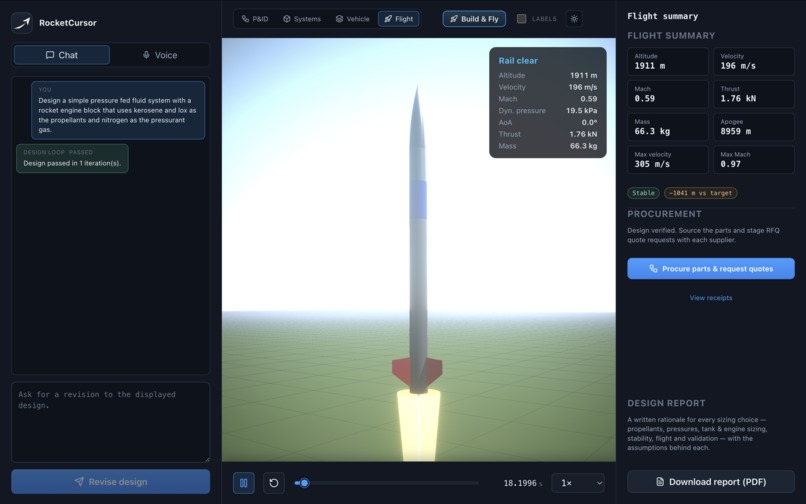Download report as PDF
The image size is (806, 504).
click(x=711, y=482)
